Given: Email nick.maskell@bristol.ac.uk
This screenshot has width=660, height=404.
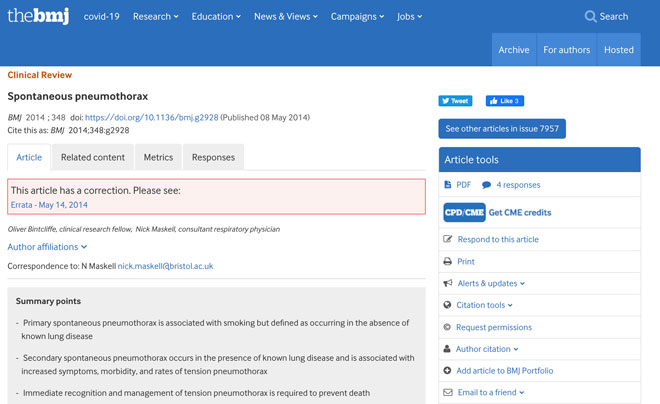Looking at the screenshot, I should pos(165,266).
